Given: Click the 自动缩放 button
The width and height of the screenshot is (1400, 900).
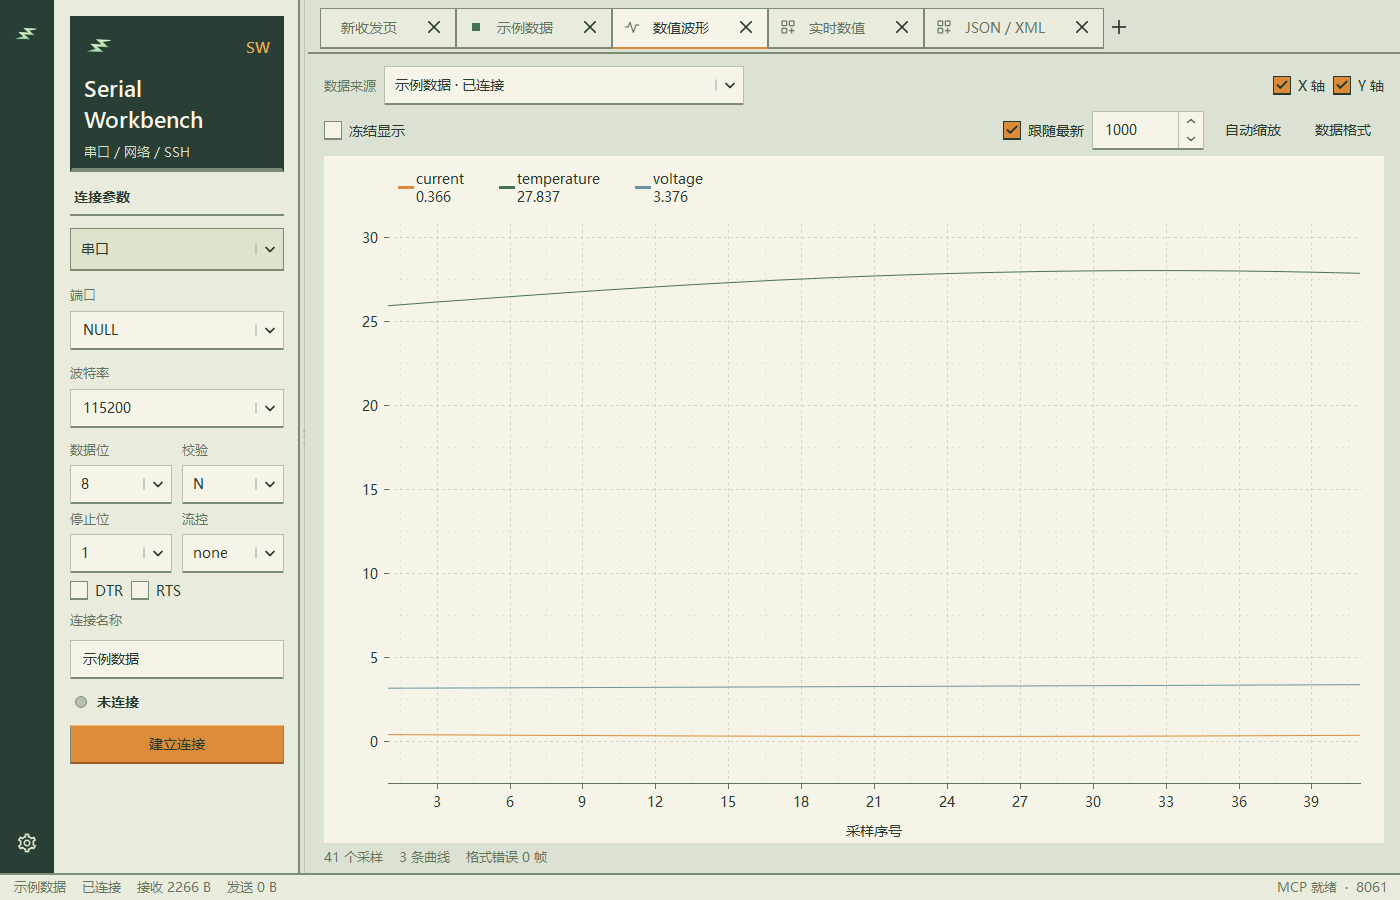Looking at the screenshot, I should pos(1253,130).
